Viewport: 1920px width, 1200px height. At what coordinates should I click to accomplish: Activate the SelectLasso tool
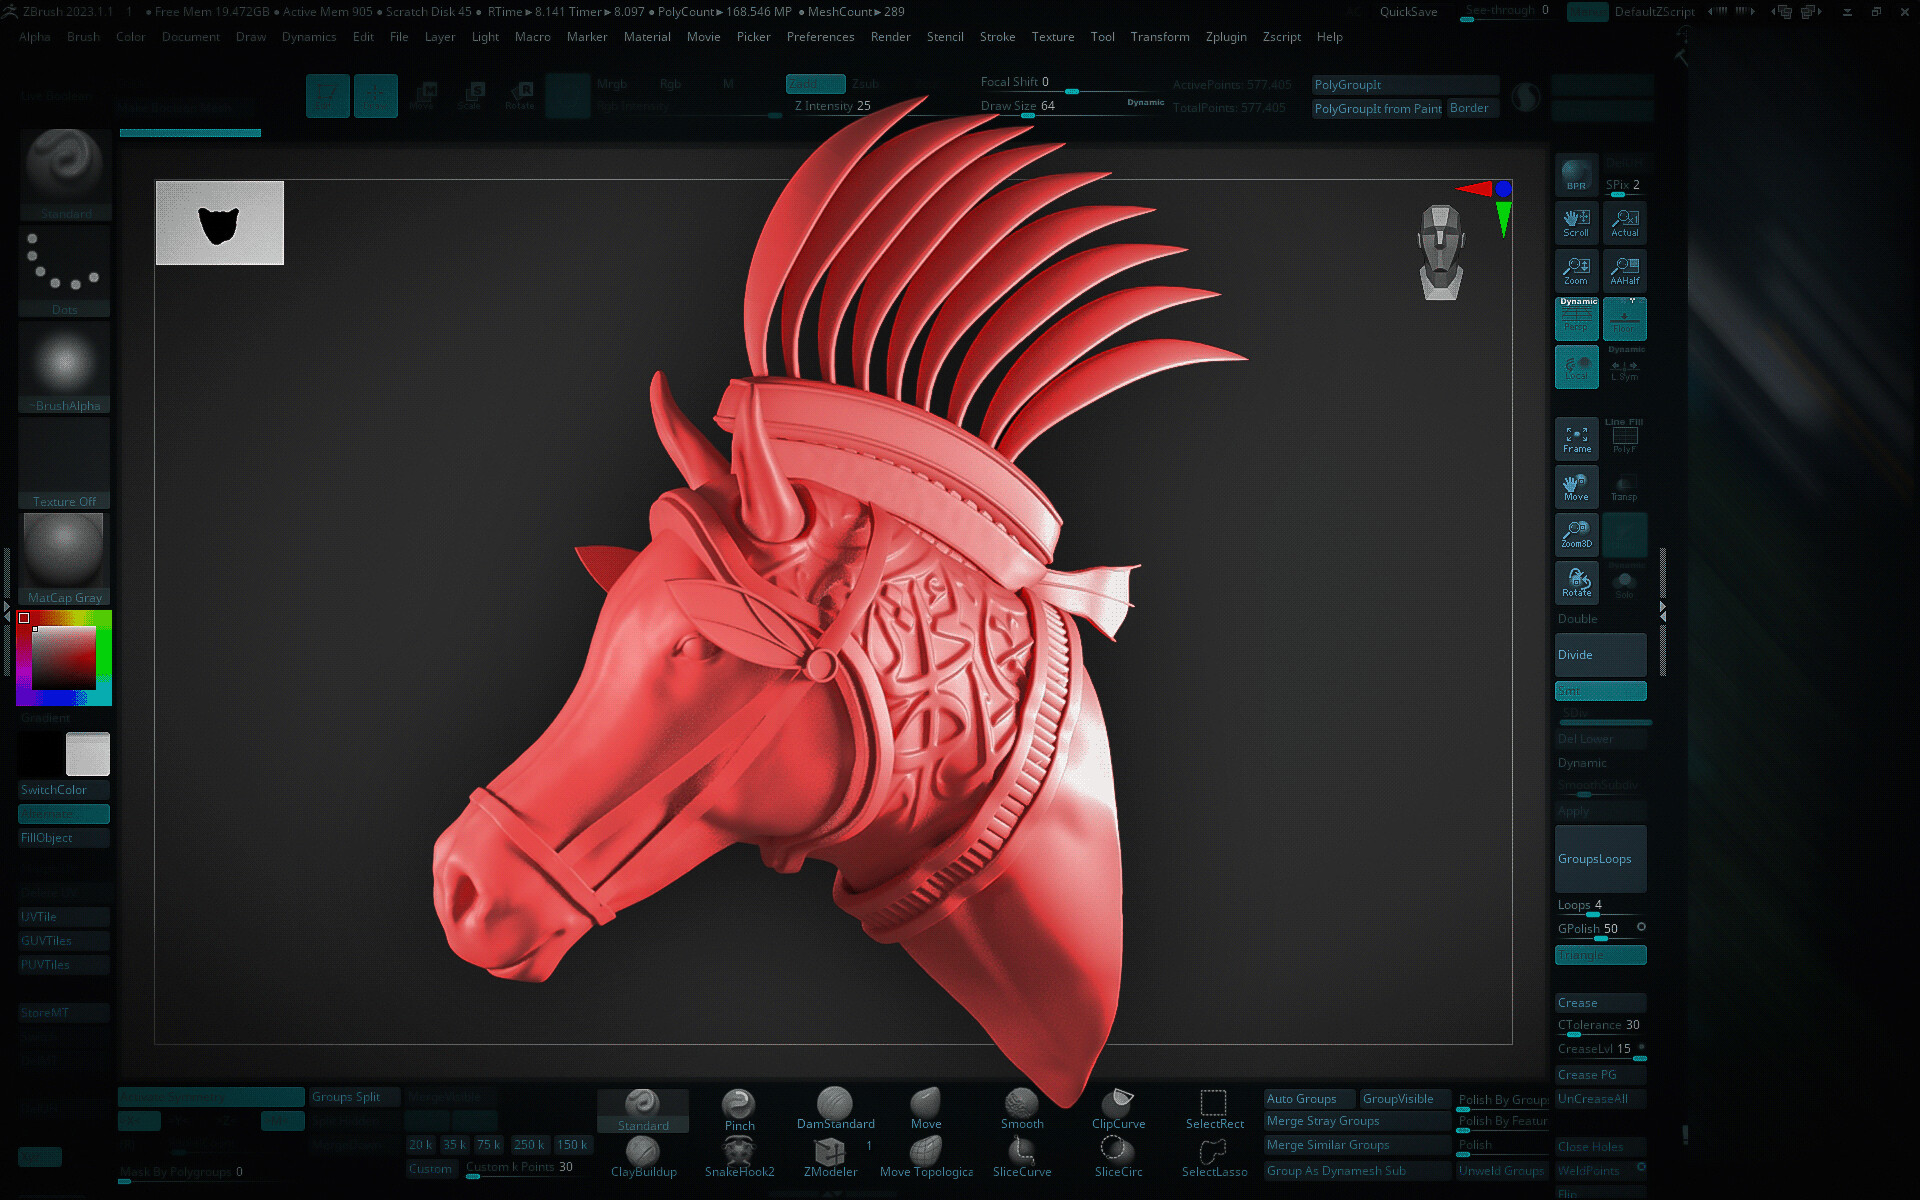pyautogui.click(x=1213, y=1156)
